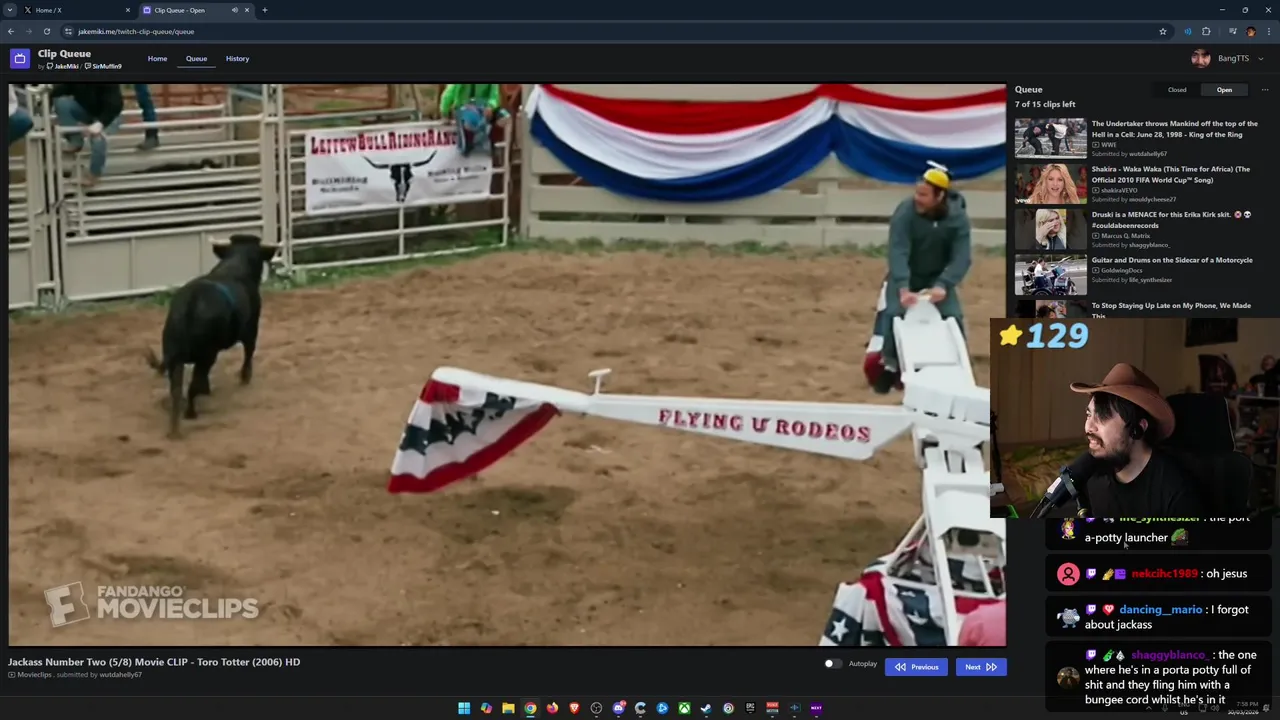Open Steam from the taskbar
1280x720 pixels.
[x=706, y=708]
